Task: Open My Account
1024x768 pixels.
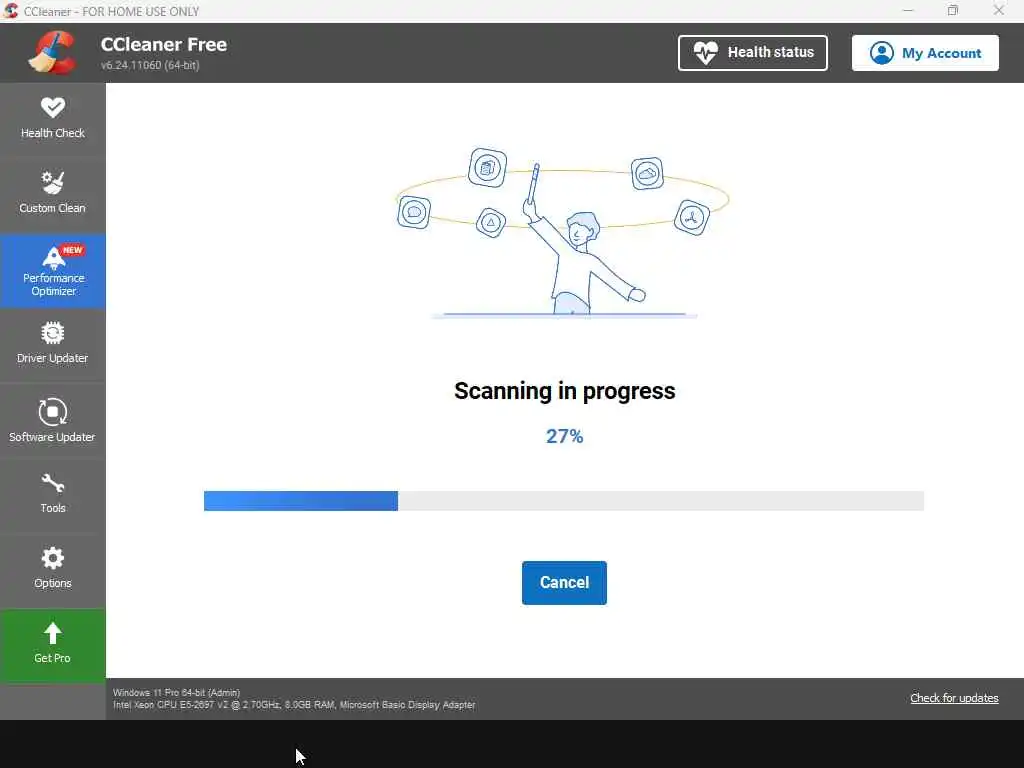Action: click(925, 53)
